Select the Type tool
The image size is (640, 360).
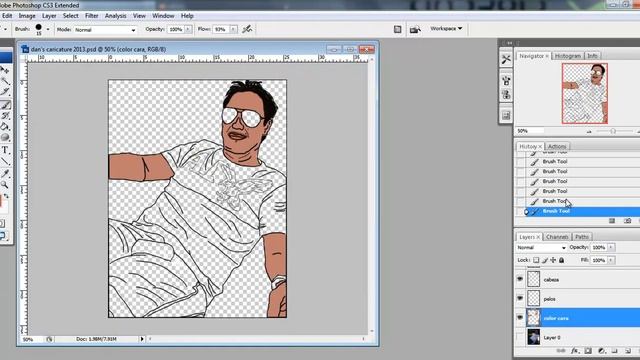(5, 151)
